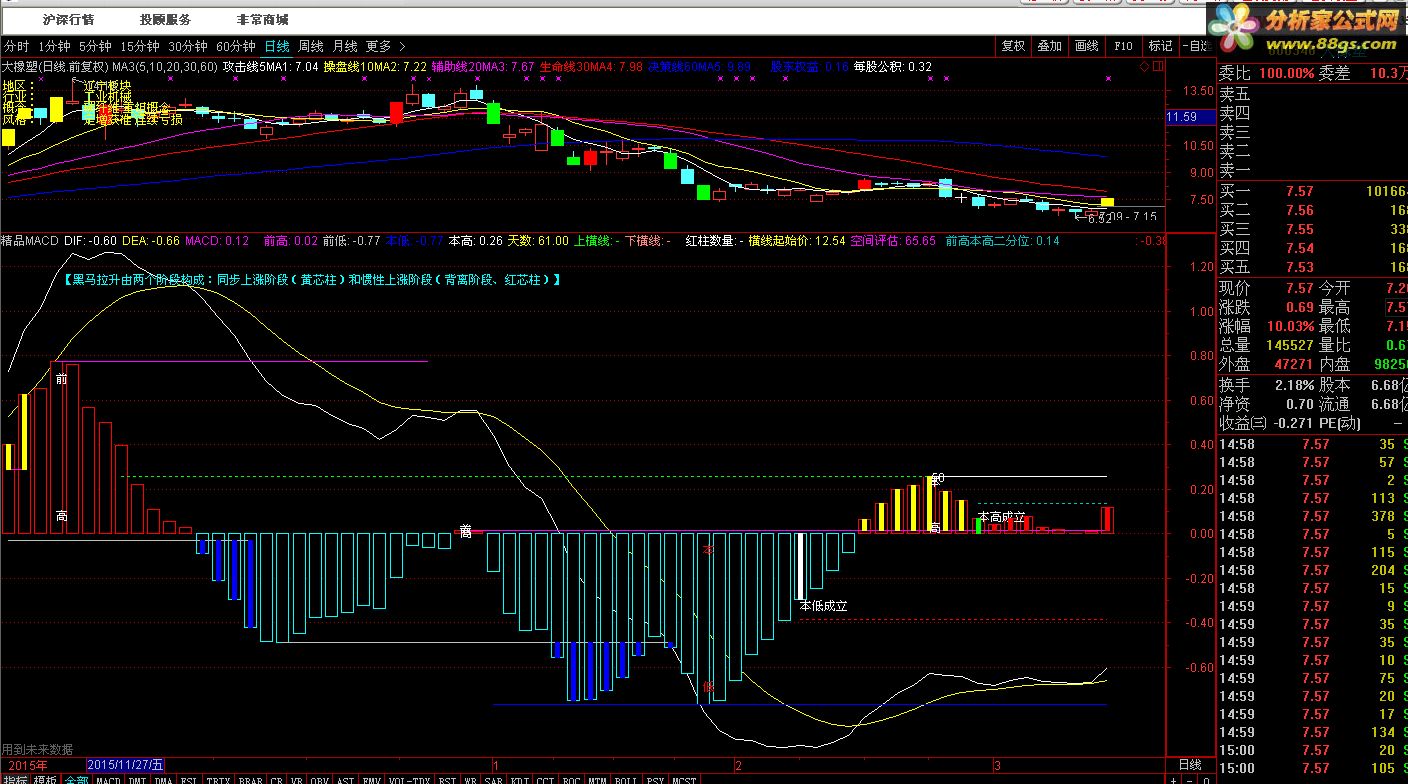
Task: Click 委比 100.00% value
Action: pyautogui.click(x=1286, y=73)
